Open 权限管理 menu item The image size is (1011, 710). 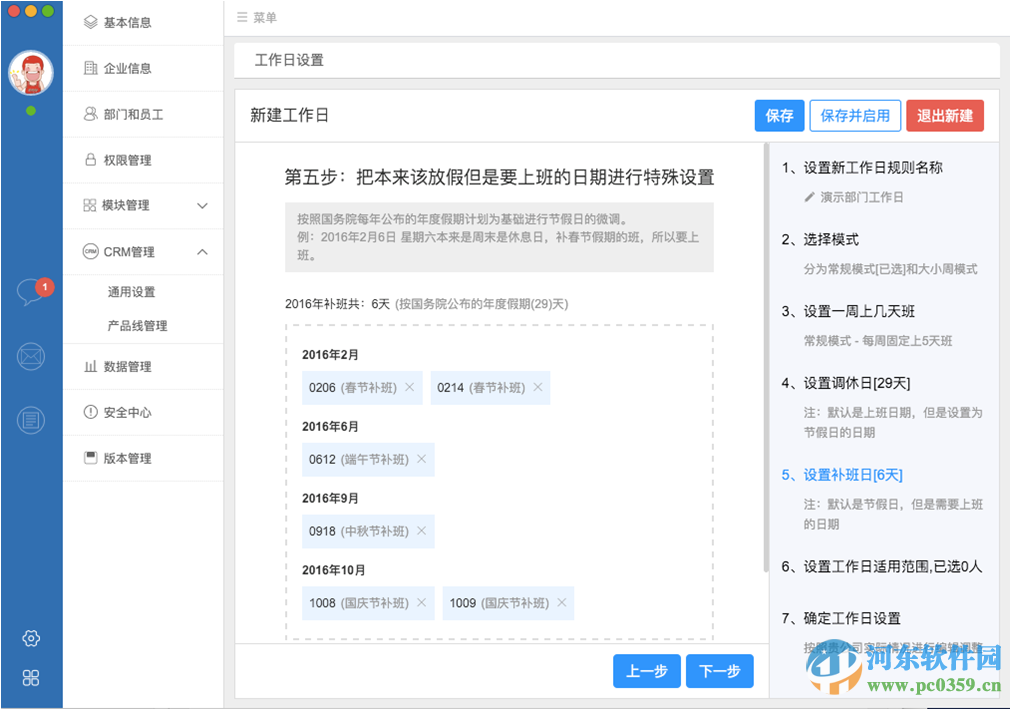[143, 160]
